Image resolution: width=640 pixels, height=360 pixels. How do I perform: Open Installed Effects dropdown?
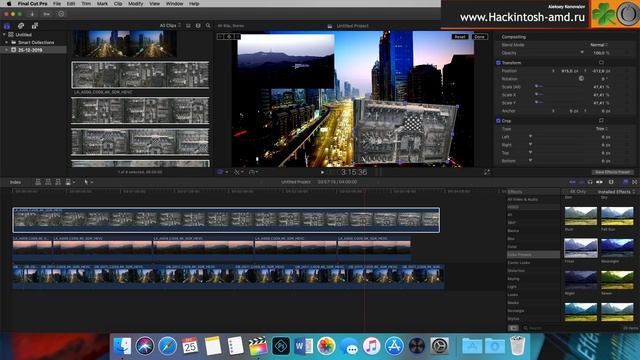tap(616, 192)
